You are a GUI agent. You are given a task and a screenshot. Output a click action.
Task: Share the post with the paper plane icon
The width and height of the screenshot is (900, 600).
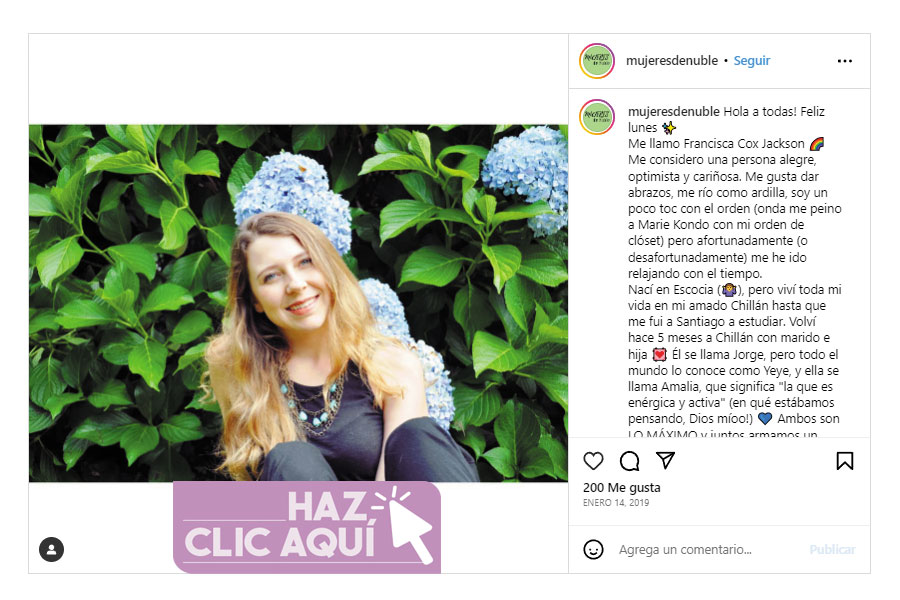pos(665,460)
